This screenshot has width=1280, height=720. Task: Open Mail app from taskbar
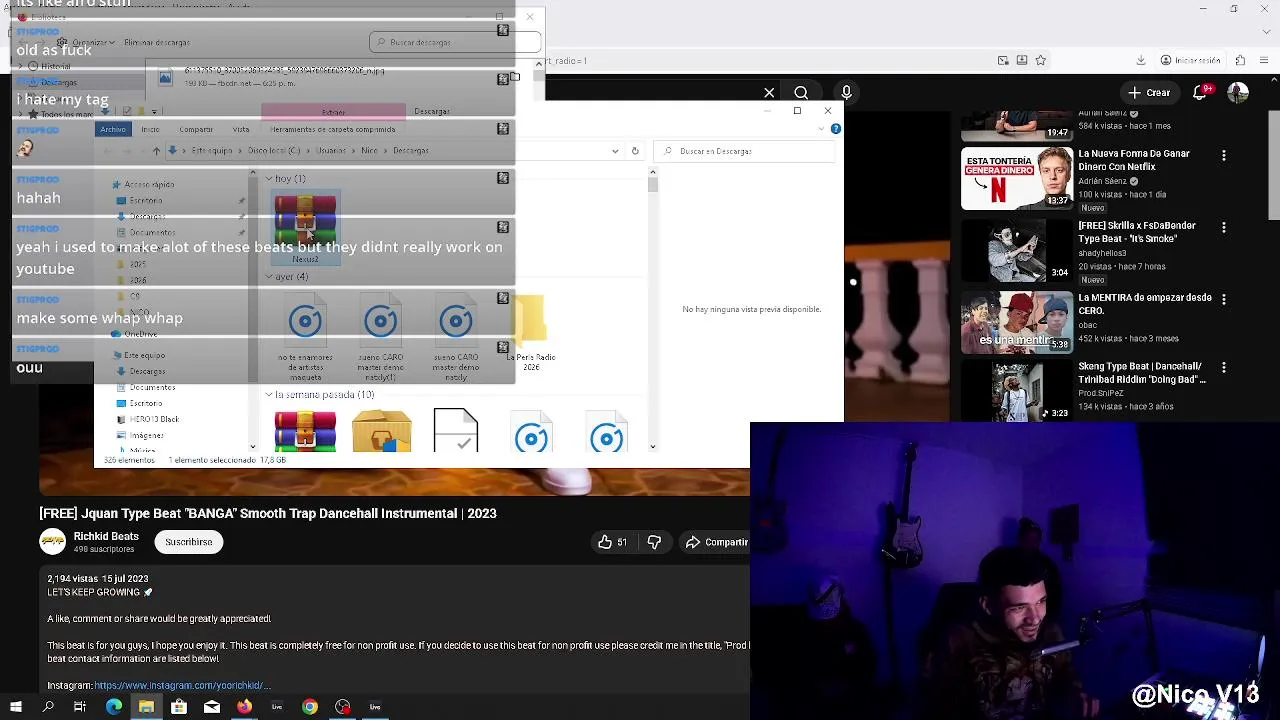tap(212, 707)
